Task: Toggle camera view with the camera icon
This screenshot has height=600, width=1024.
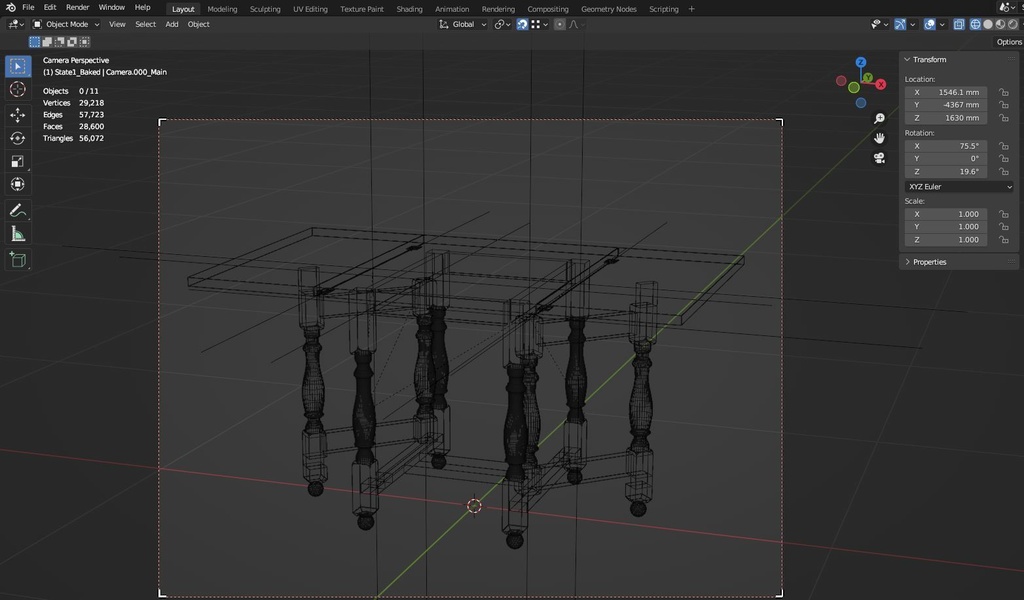Action: pos(879,158)
